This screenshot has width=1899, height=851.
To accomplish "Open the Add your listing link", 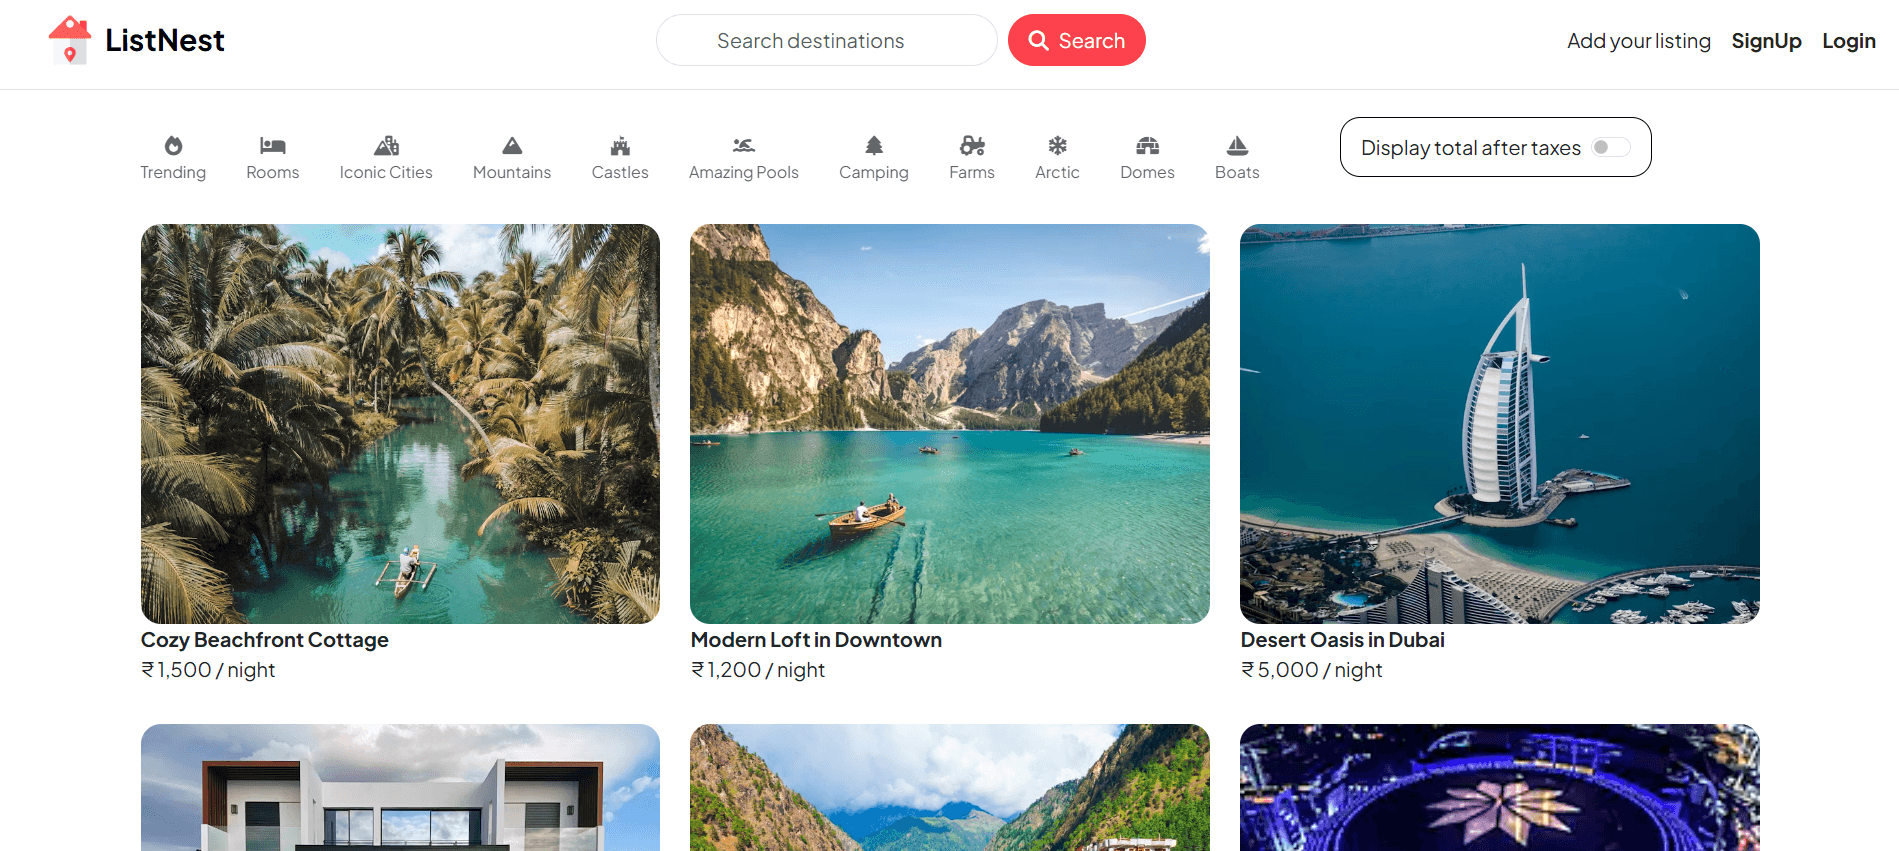I will (1638, 41).
